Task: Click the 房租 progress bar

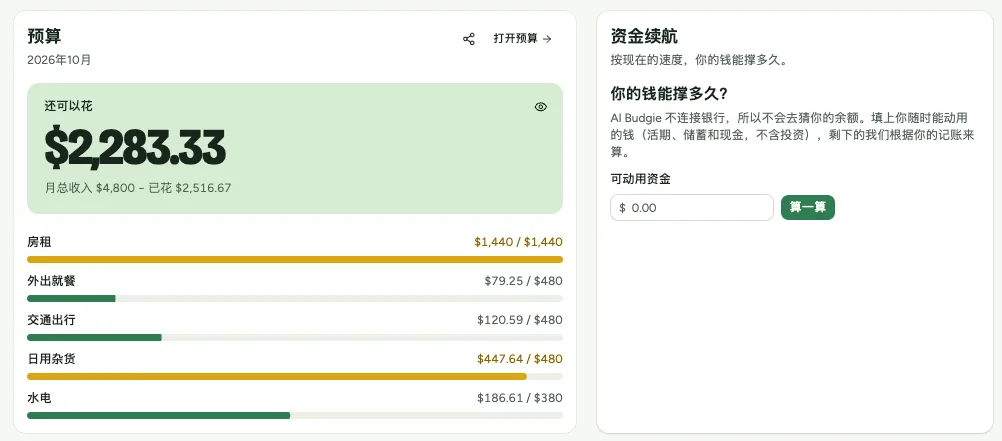Action: [x=295, y=259]
